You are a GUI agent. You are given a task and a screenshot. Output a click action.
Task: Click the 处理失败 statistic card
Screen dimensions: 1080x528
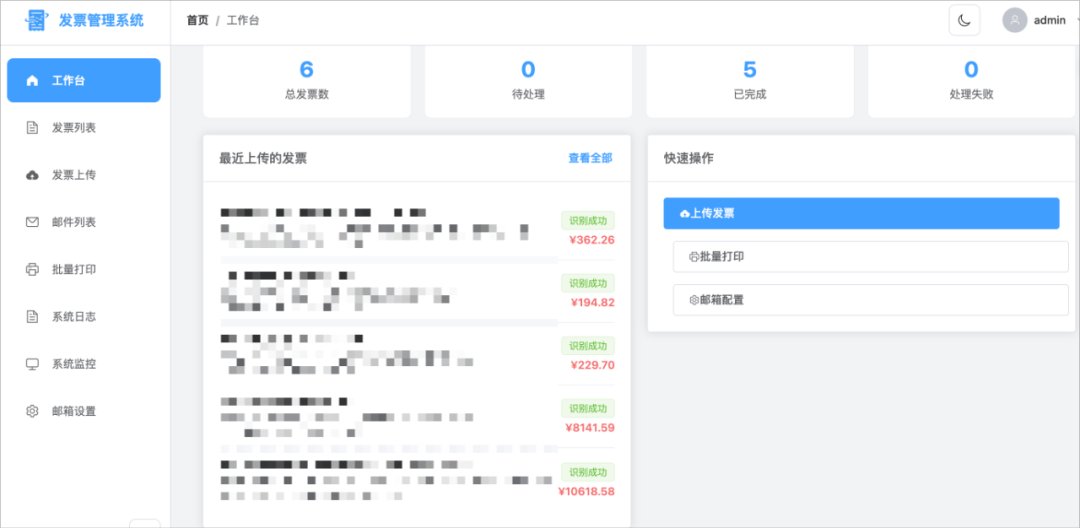(971, 81)
